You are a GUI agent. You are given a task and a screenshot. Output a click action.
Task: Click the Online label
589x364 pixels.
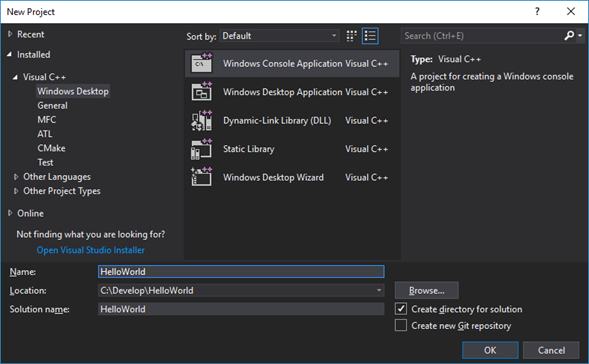coord(30,213)
